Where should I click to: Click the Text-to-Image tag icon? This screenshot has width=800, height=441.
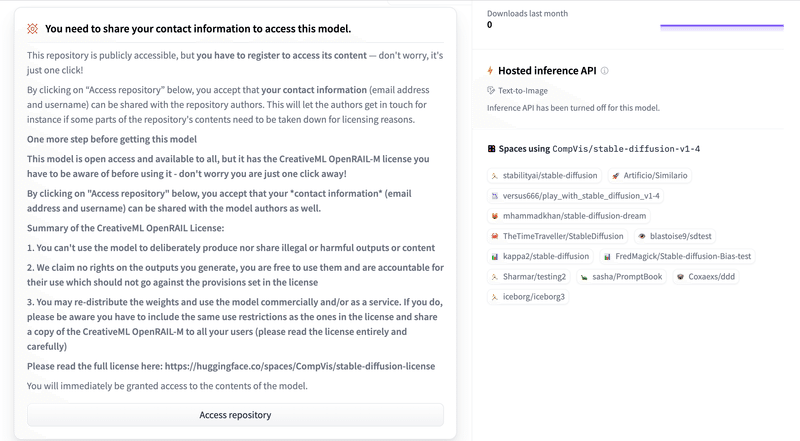point(491,90)
